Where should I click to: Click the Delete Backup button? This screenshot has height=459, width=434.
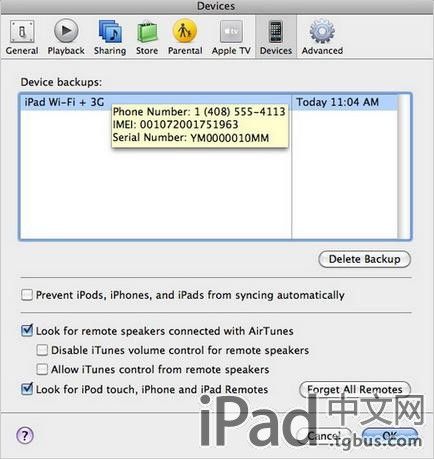364,259
